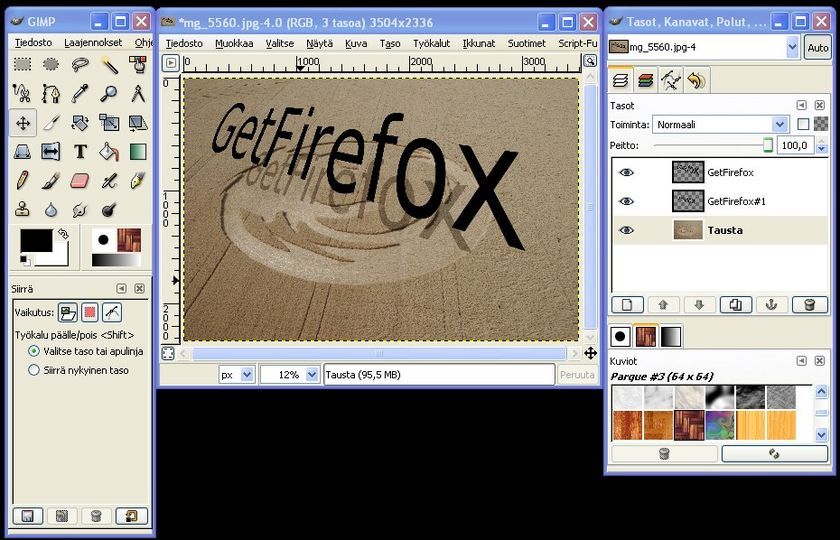Select the Measure compass tool

tap(138, 93)
